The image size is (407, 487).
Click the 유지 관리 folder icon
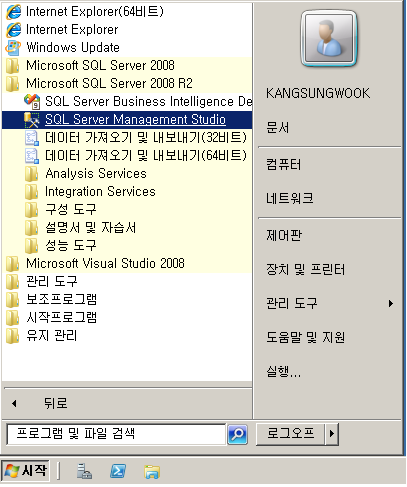point(13,336)
